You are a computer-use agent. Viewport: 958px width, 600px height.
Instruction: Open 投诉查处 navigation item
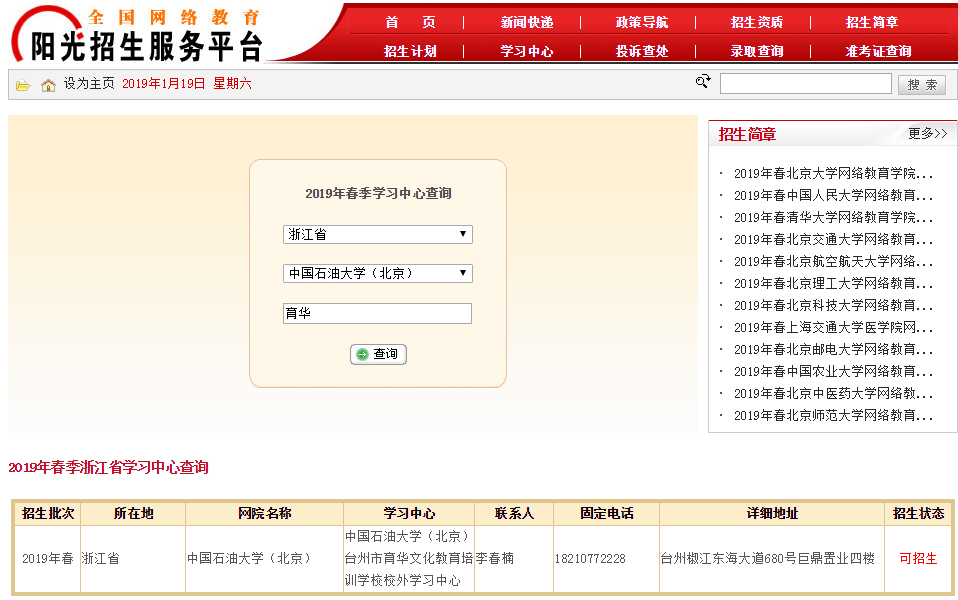pos(642,51)
